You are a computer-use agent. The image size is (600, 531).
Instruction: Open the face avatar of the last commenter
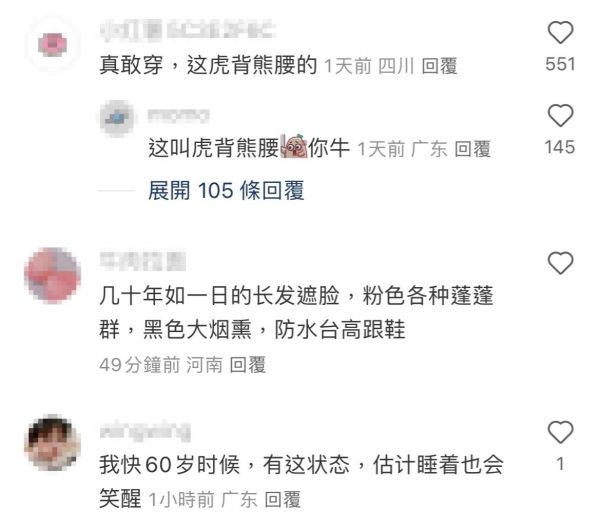coord(52,442)
